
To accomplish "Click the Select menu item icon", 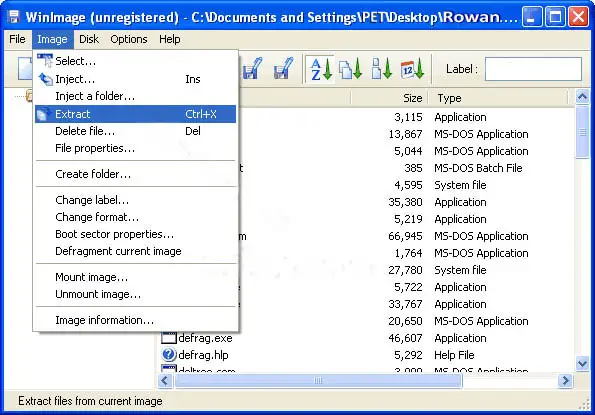I will tap(45, 61).
